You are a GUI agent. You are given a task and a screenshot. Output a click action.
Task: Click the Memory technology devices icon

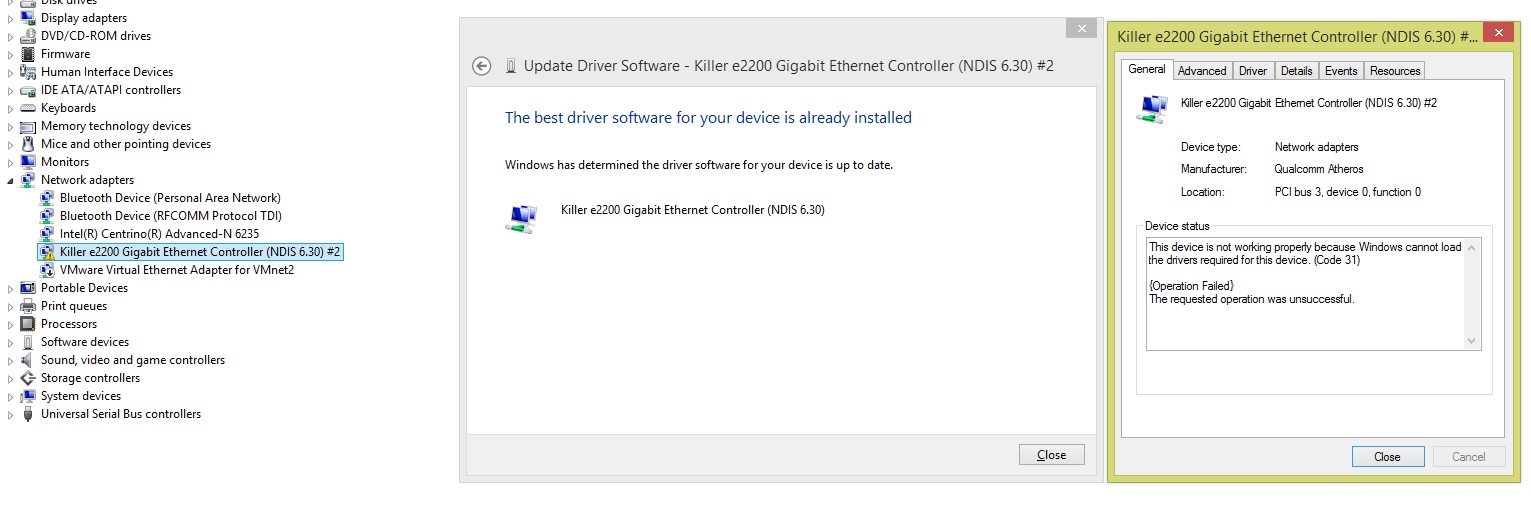pyautogui.click(x=28, y=126)
